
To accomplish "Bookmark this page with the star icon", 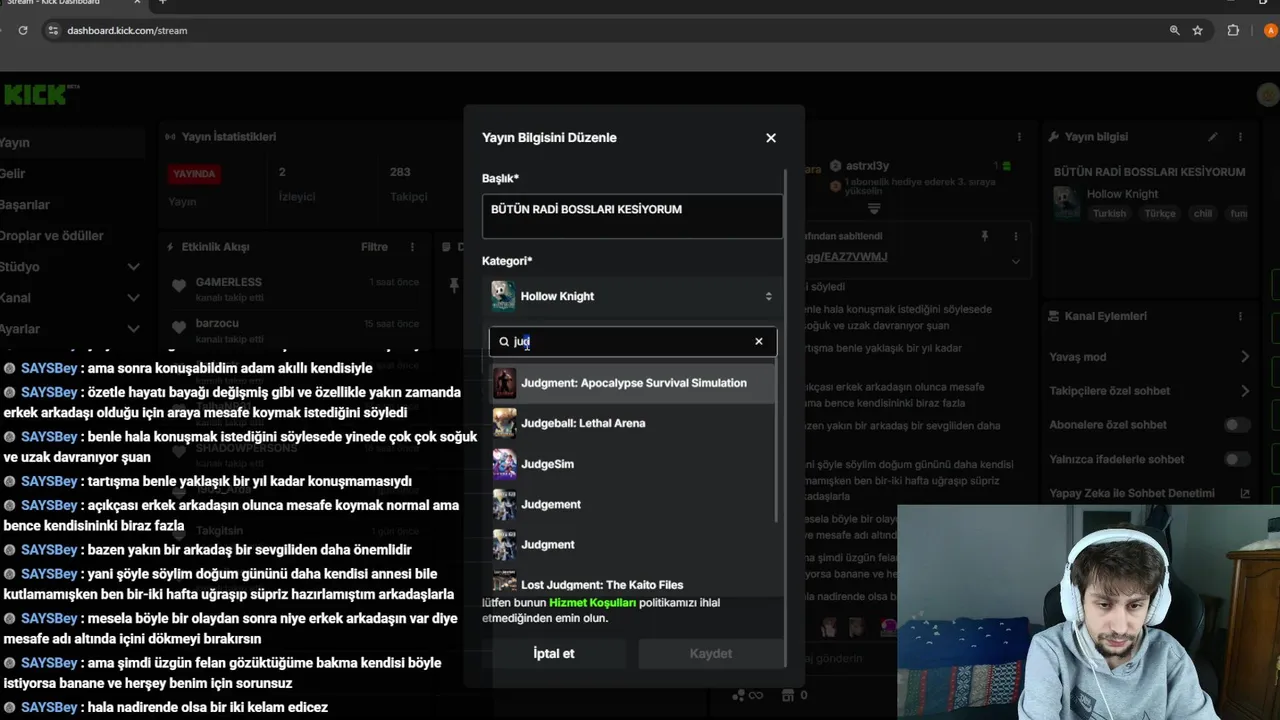I will (x=1197, y=30).
